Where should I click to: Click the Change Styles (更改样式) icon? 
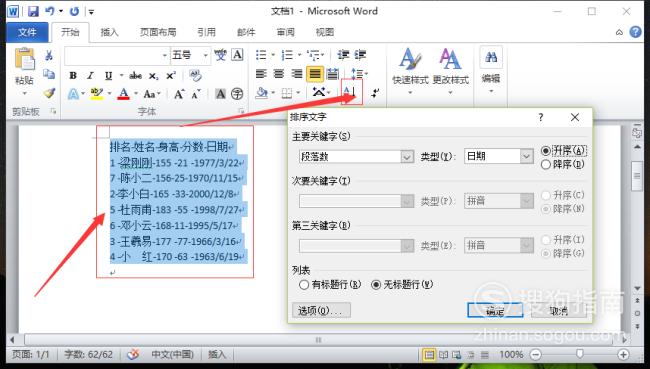pos(450,59)
